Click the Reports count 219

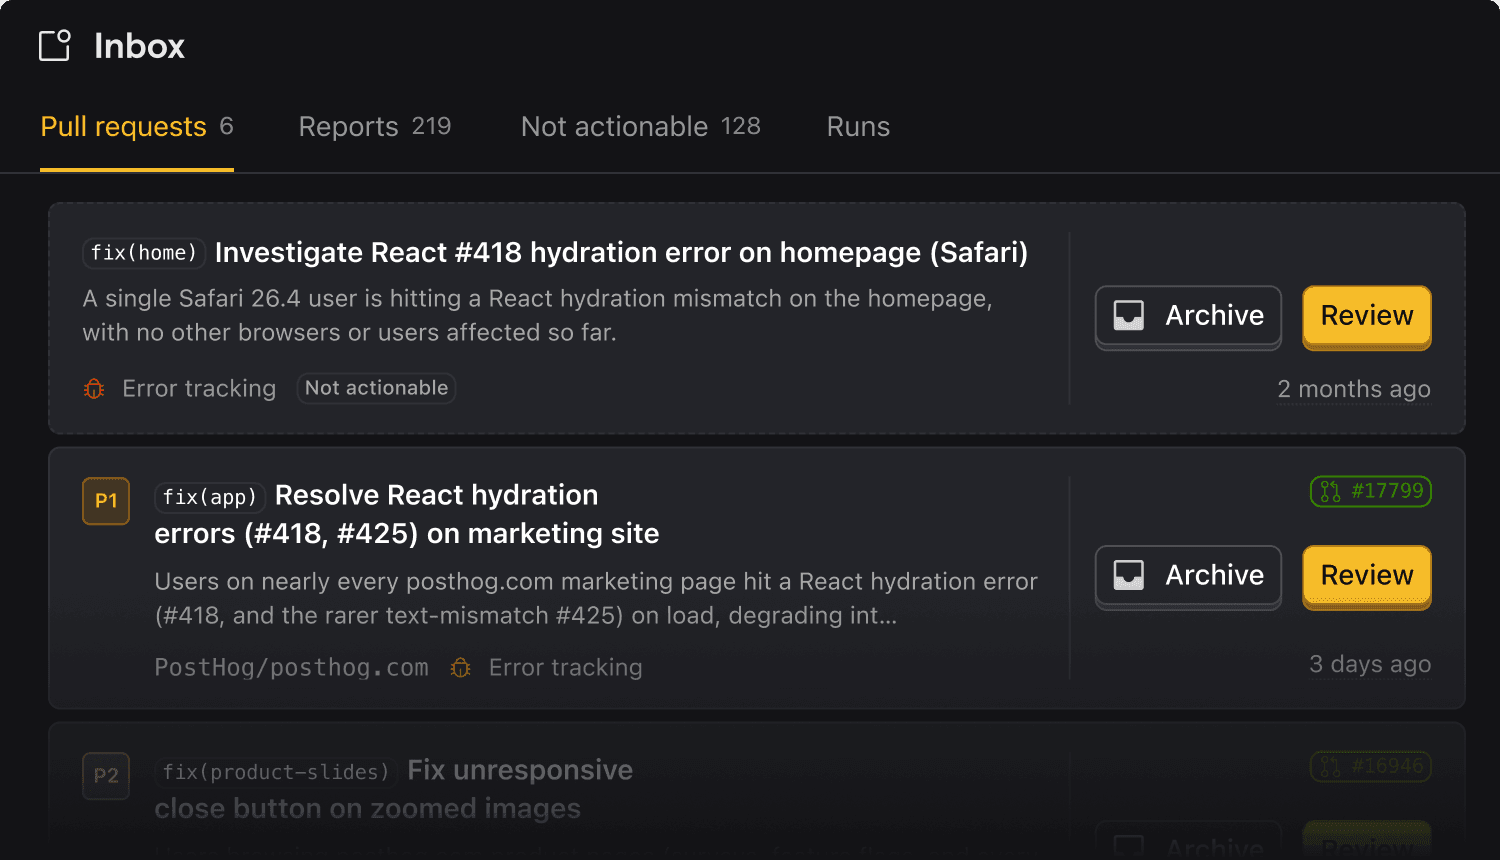click(431, 126)
